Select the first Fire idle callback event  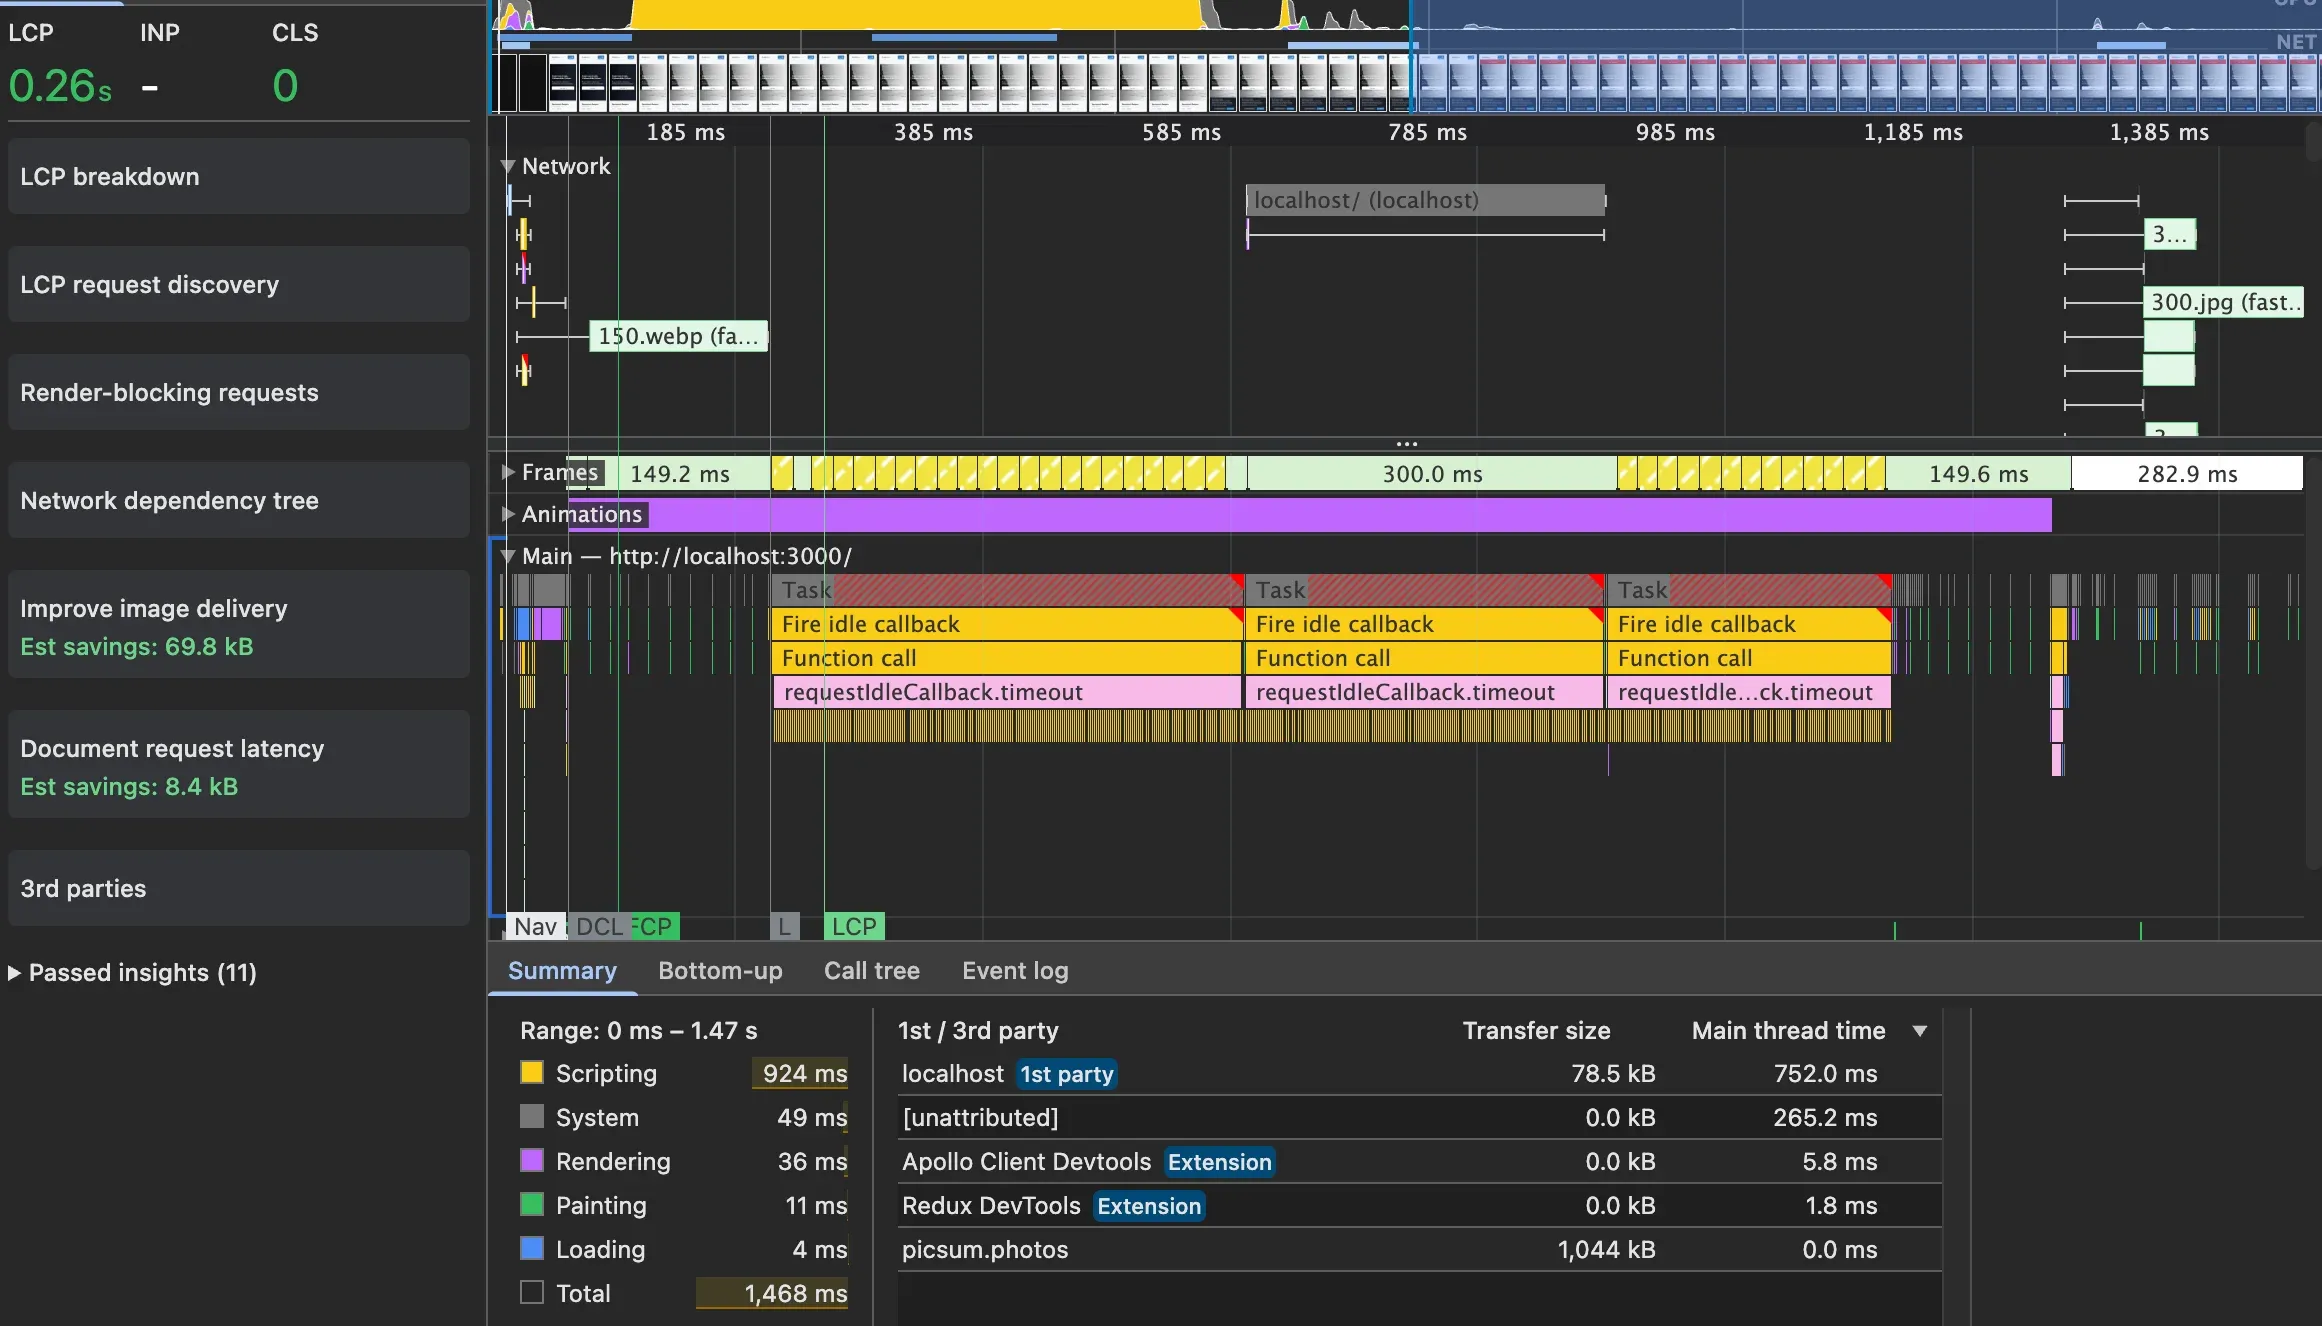tap(1006, 624)
